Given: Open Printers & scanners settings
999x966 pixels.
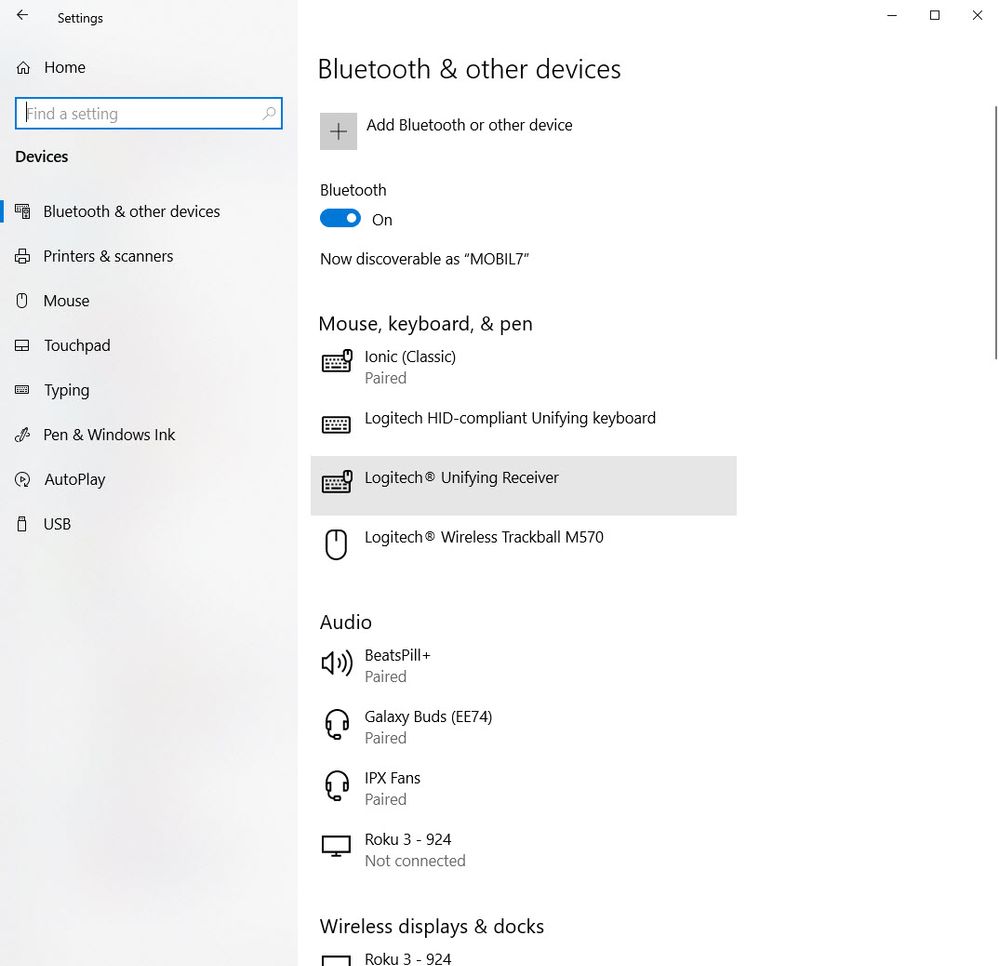Looking at the screenshot, I should 148,256.
